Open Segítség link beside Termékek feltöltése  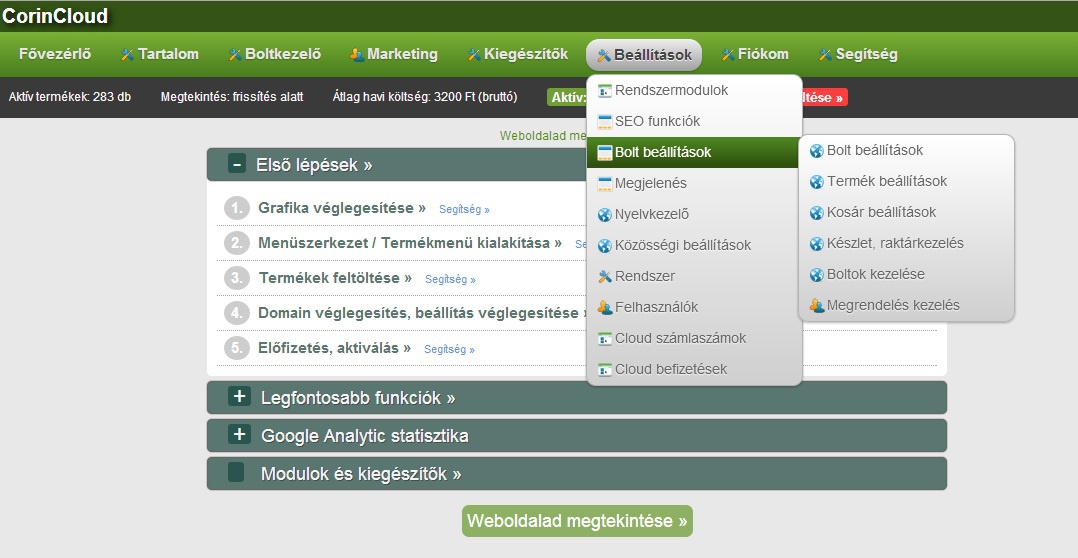450,280
